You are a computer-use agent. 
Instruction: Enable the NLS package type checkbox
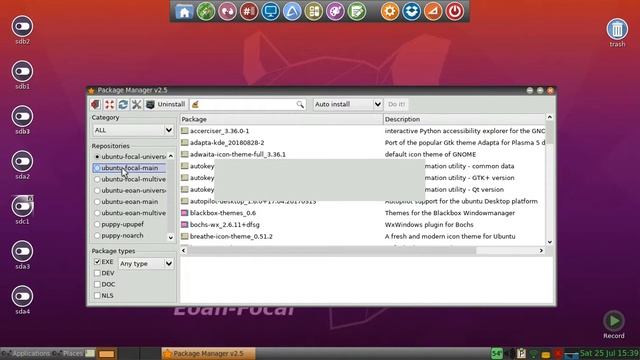point(97,296)
